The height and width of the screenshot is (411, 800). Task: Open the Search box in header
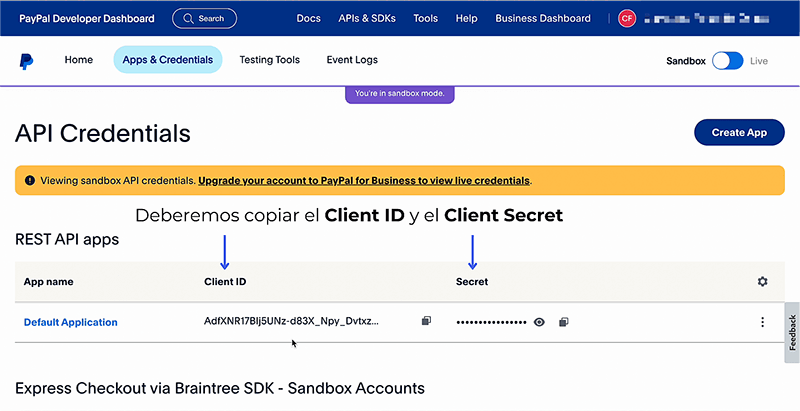pyautogui.click(x=205, y=18)
